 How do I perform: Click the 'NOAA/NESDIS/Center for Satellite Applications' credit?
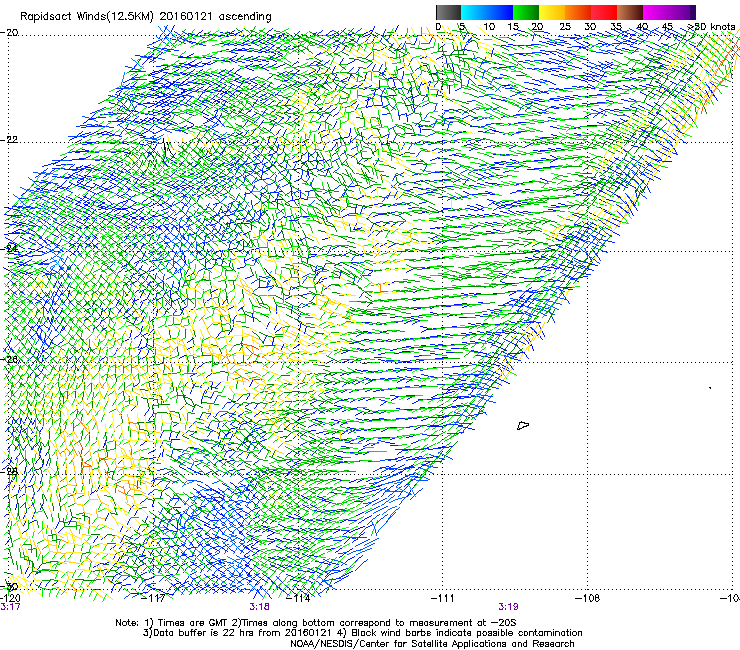(x=432, y=644)
